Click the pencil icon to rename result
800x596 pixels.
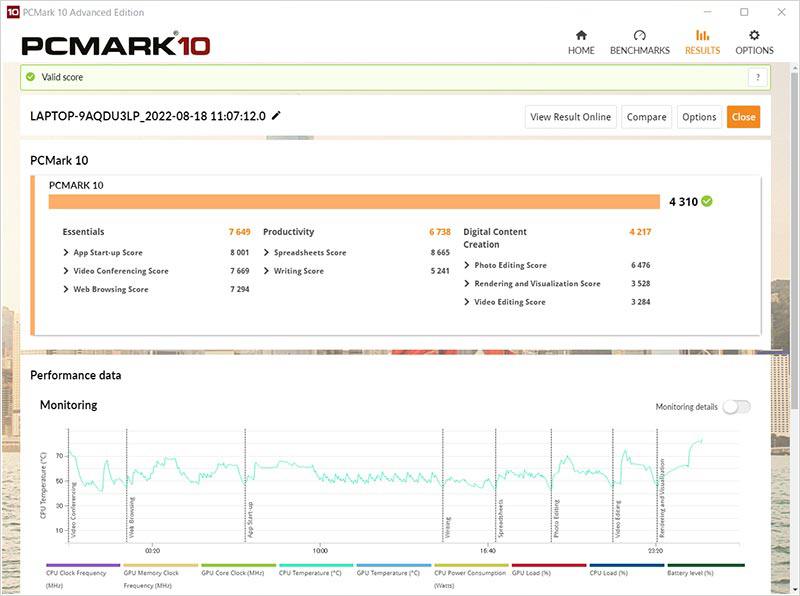coord(277,116)
